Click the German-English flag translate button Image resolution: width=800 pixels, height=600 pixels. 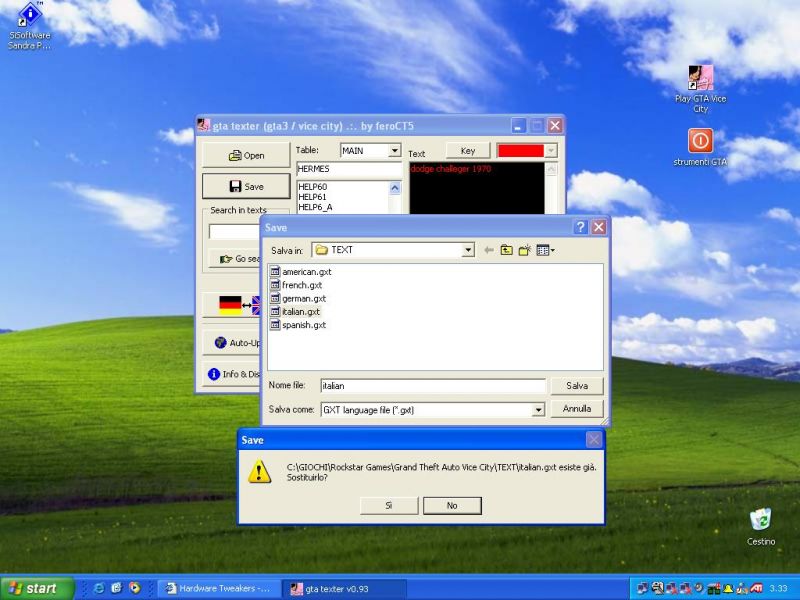[x=233, y=305]
